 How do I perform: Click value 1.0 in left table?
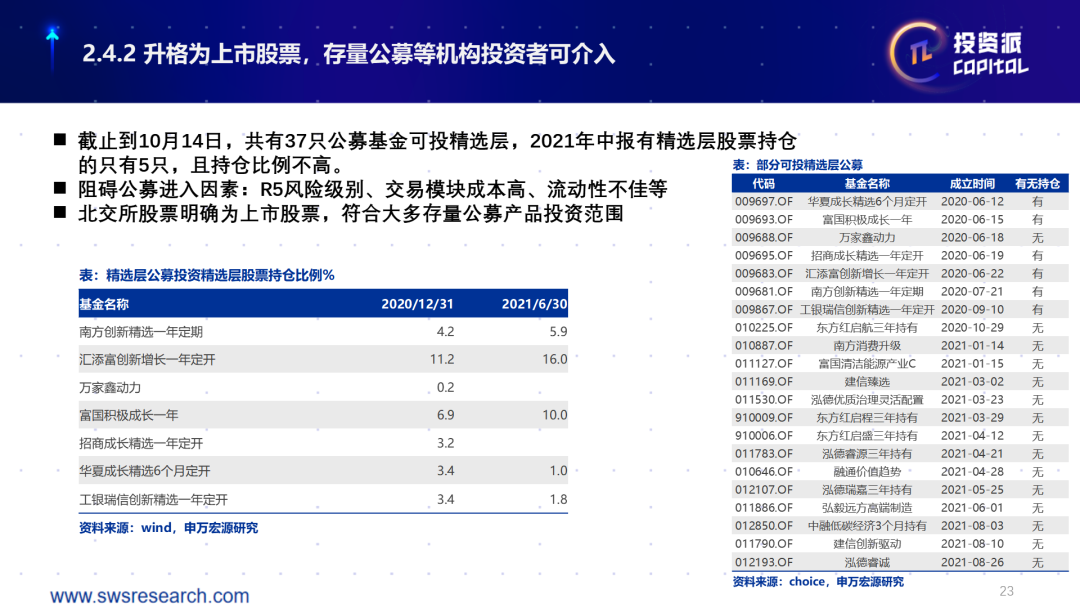[x=558, y=471]
